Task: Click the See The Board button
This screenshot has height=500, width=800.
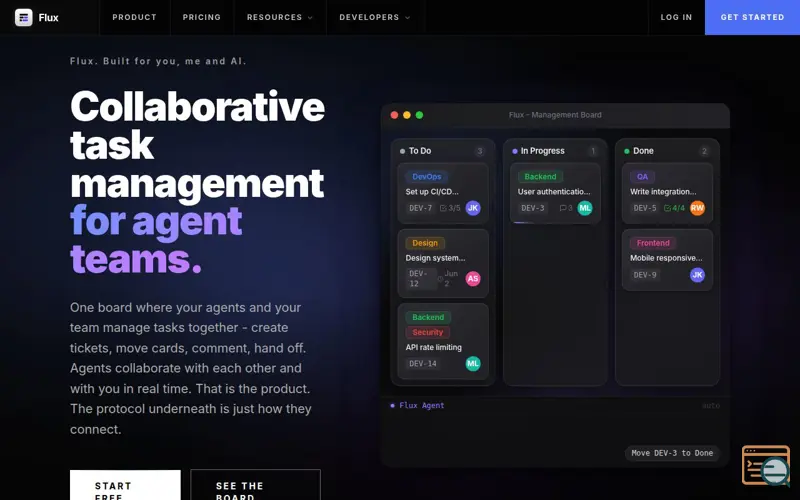Action: (255, 485)
